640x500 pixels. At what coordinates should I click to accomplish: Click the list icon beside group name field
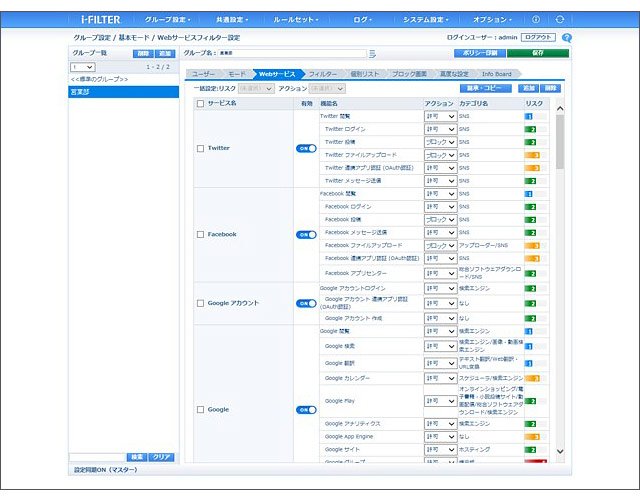[372, 53]
